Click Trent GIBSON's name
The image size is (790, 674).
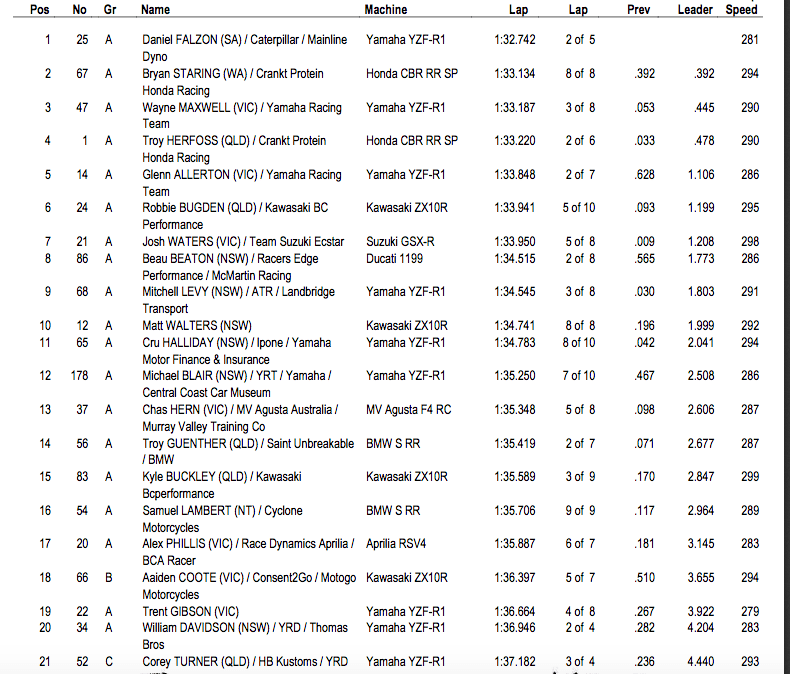[x=178, y=612]
